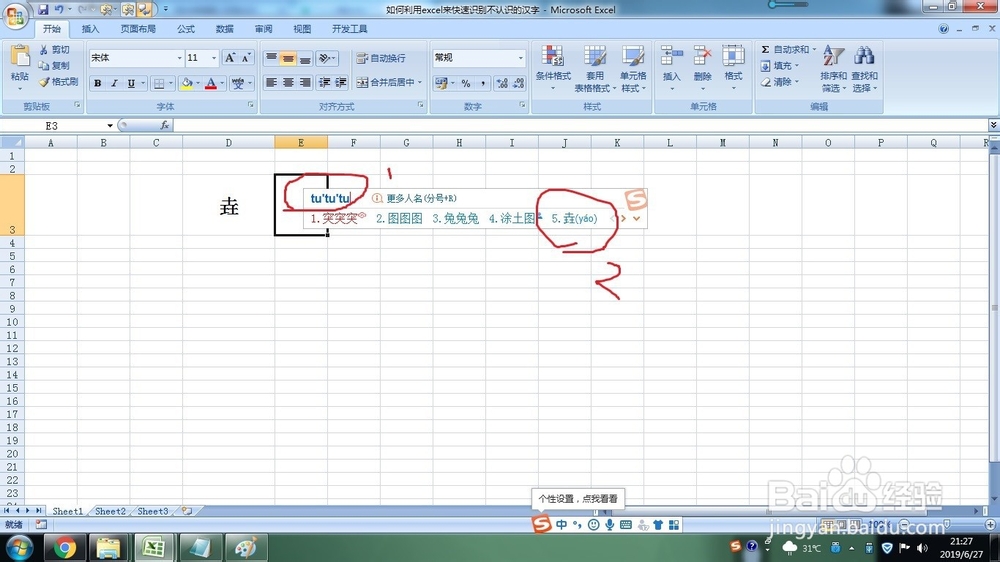Apply the yellow fill color bucket
The width and height of the screenshot is (1000, 562).
(187, 83)
